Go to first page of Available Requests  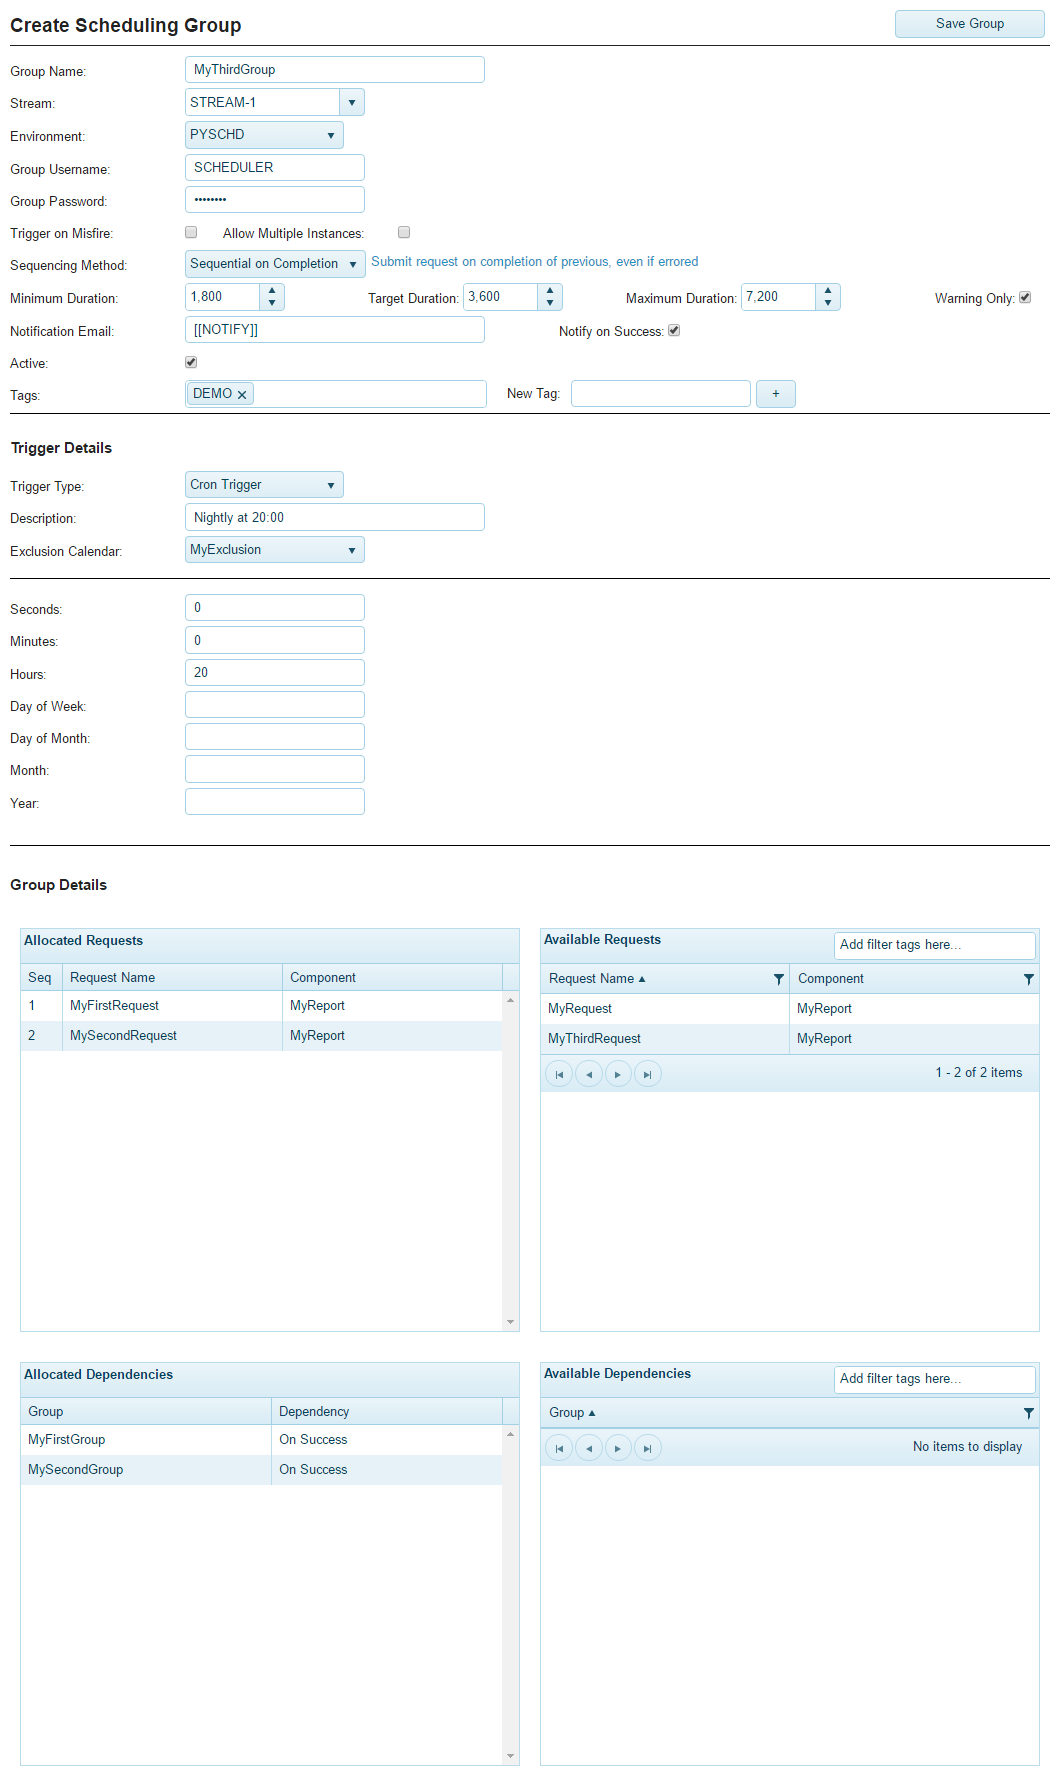click(559, 1074)
